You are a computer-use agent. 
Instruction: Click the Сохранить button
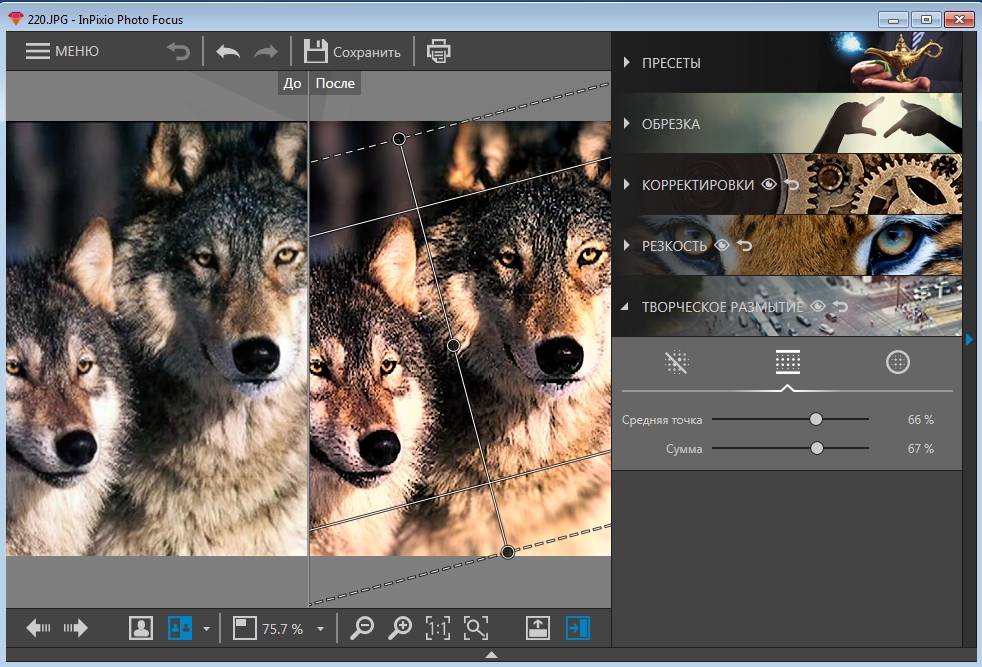[x=352, y=51]
